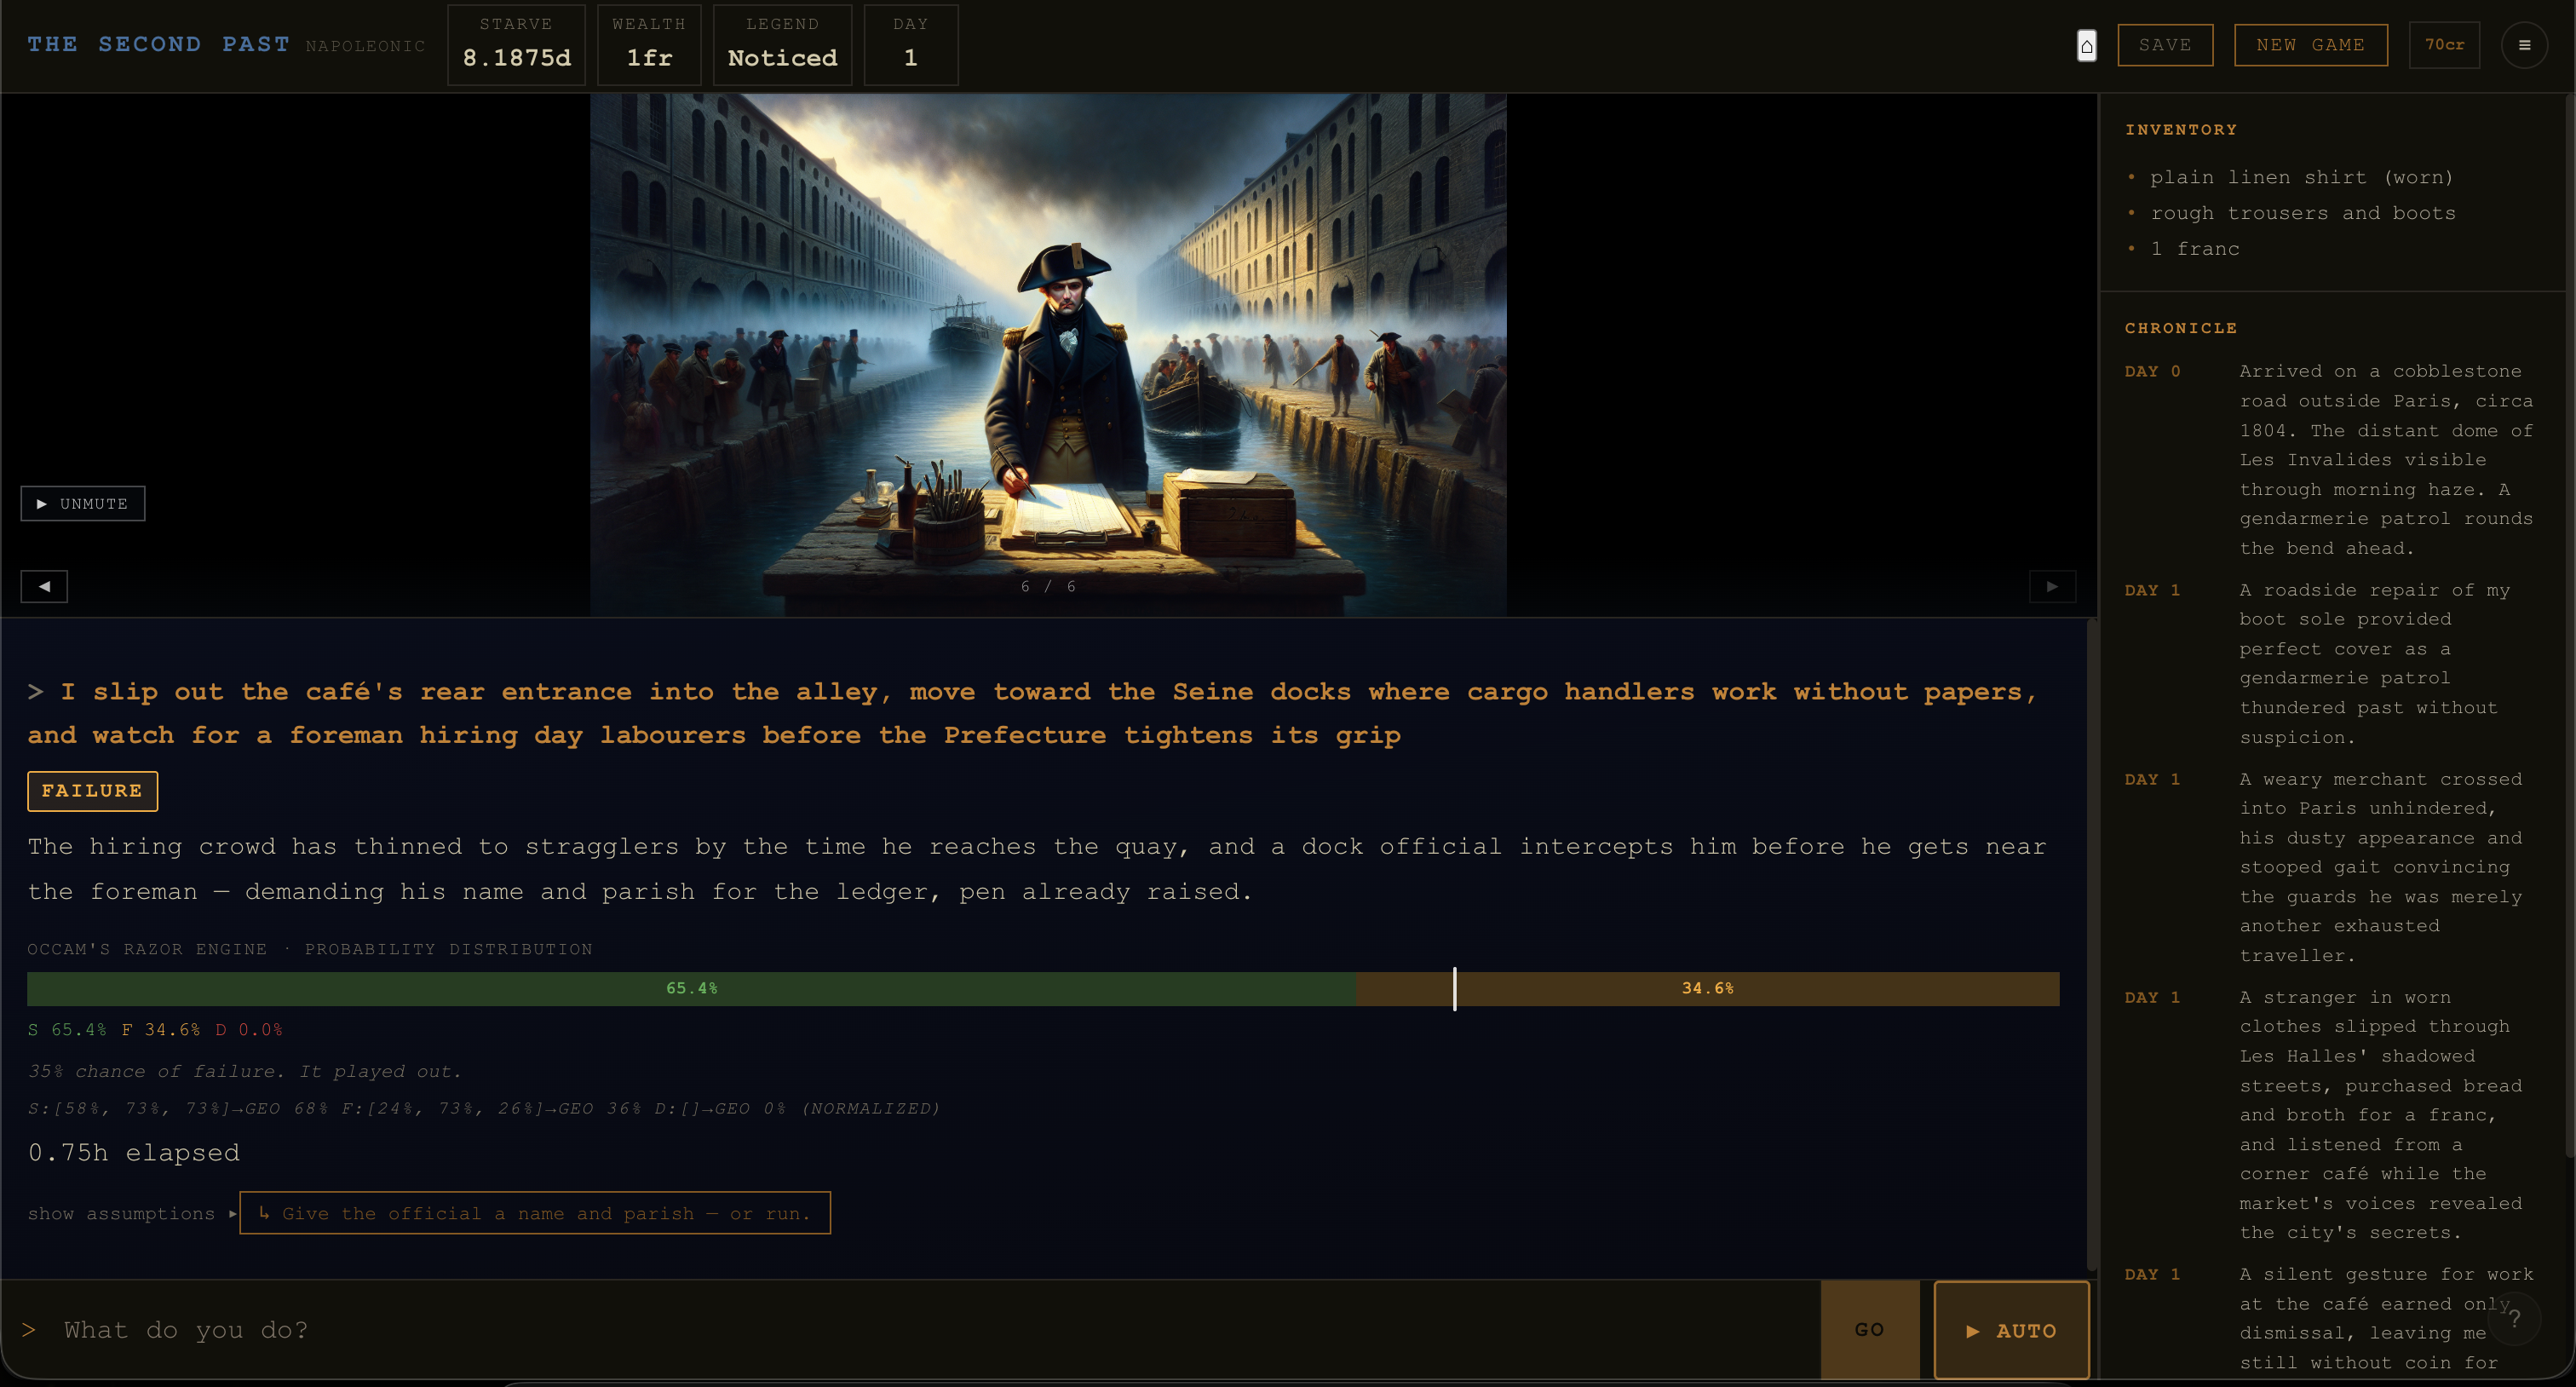The image size is (2576, 1387).
Task: Open the help question mark icon
Action: pyautogui.click(x=2515, y=1320)
